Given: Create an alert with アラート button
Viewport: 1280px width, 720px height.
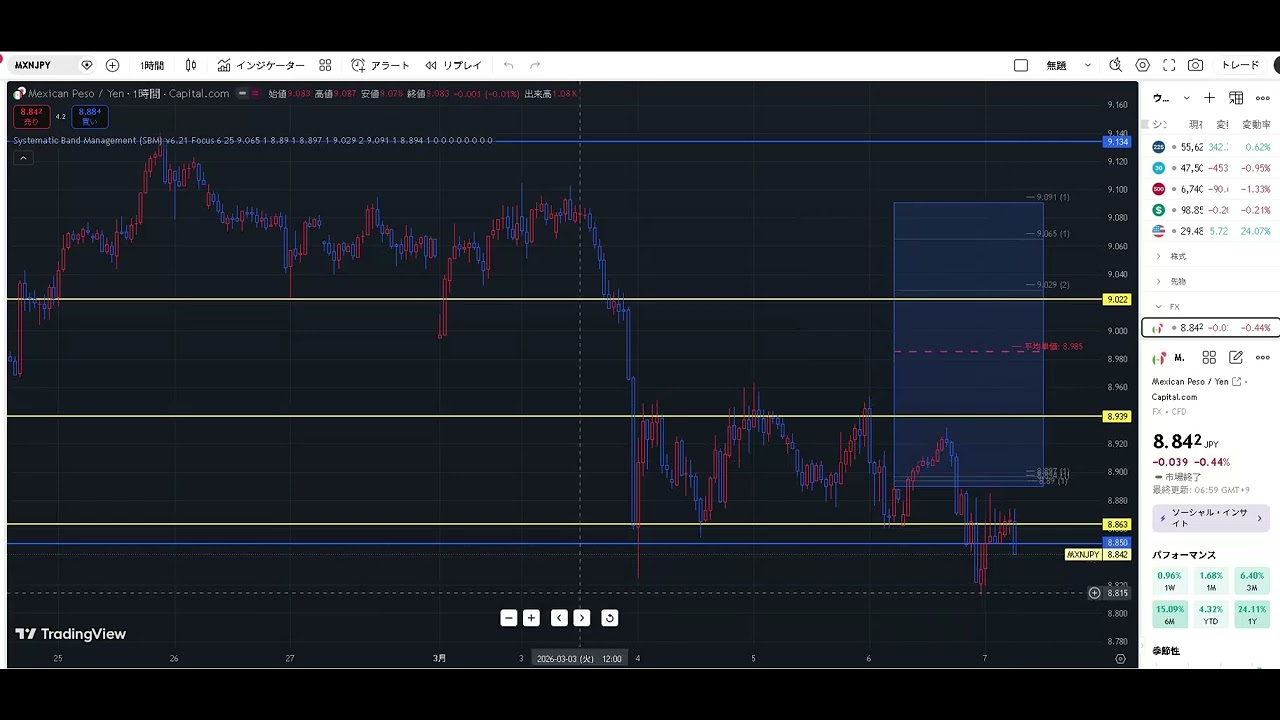Looking at the screenshot, I should (x=381, y=65).
